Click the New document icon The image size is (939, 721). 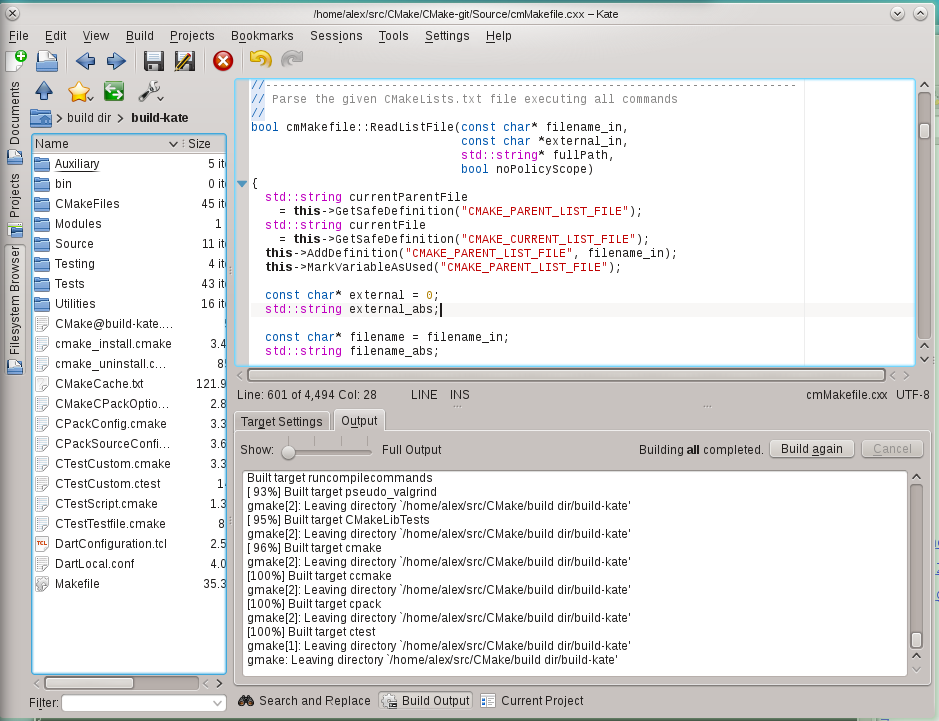coord(16,61)
